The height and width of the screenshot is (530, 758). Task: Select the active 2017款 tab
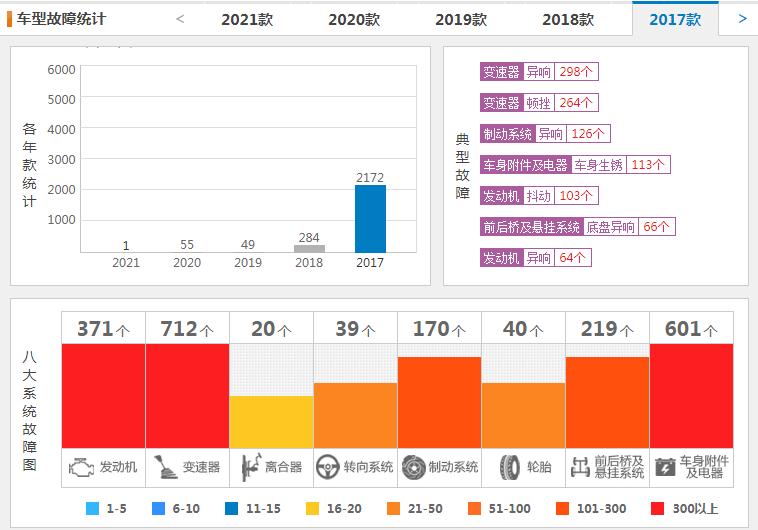pyautogui.click(x=675, y=19)
